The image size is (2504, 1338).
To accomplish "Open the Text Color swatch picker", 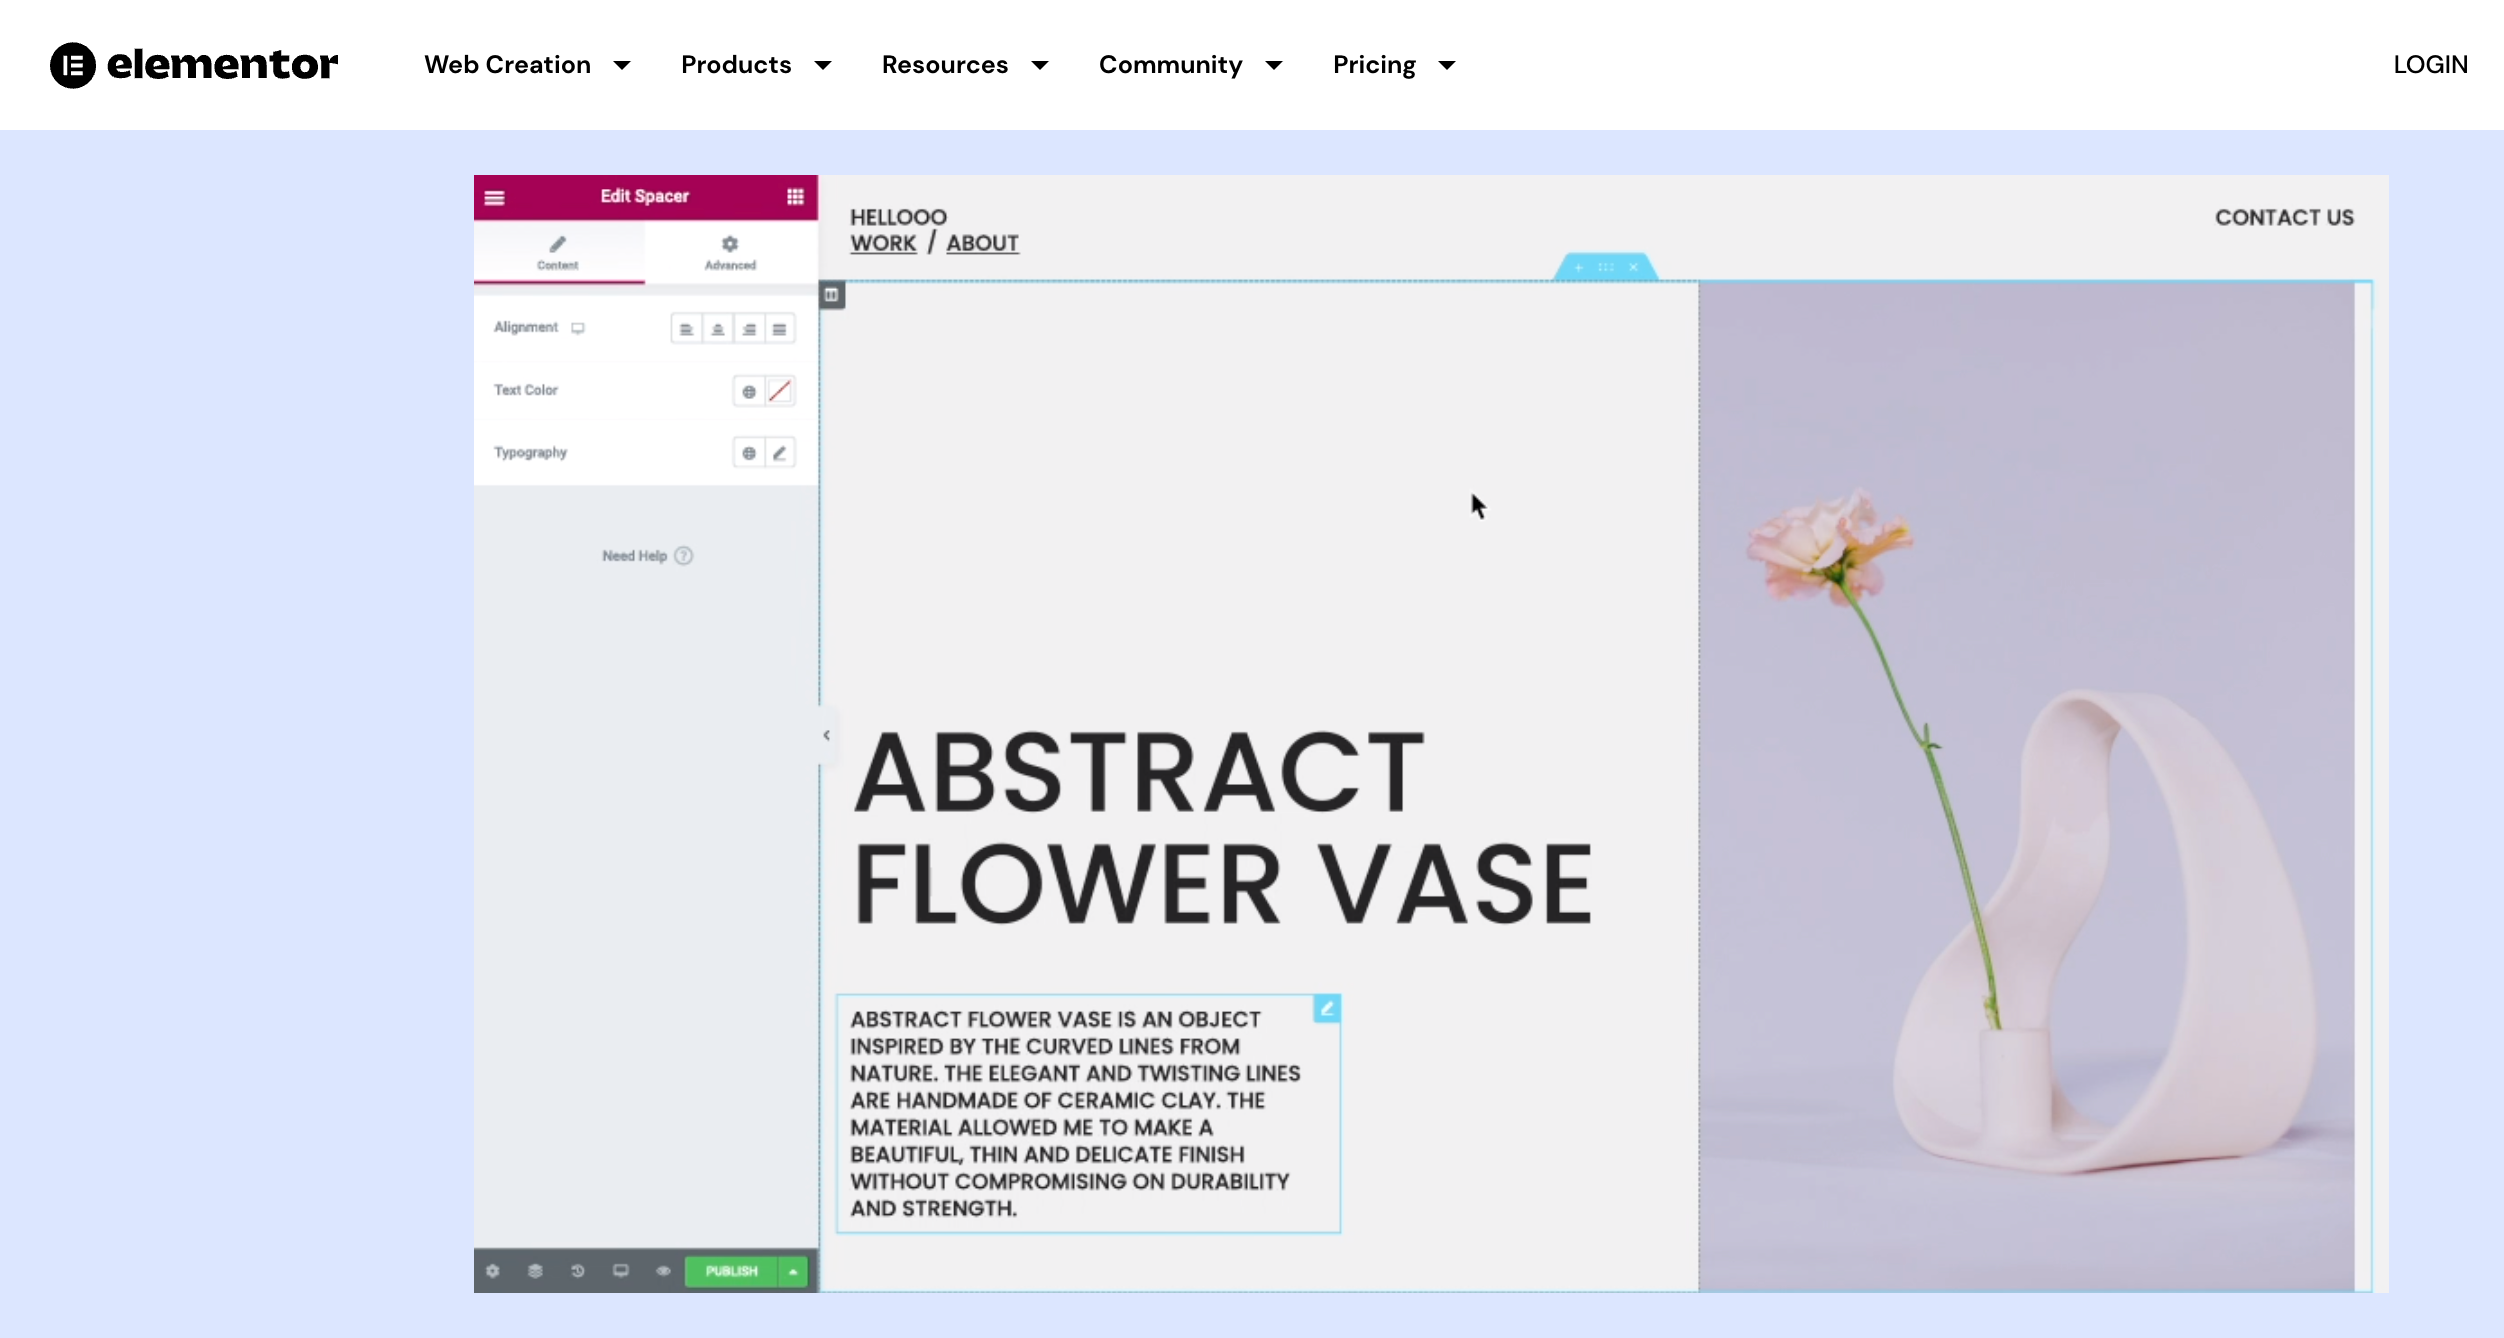I will 780,391.
